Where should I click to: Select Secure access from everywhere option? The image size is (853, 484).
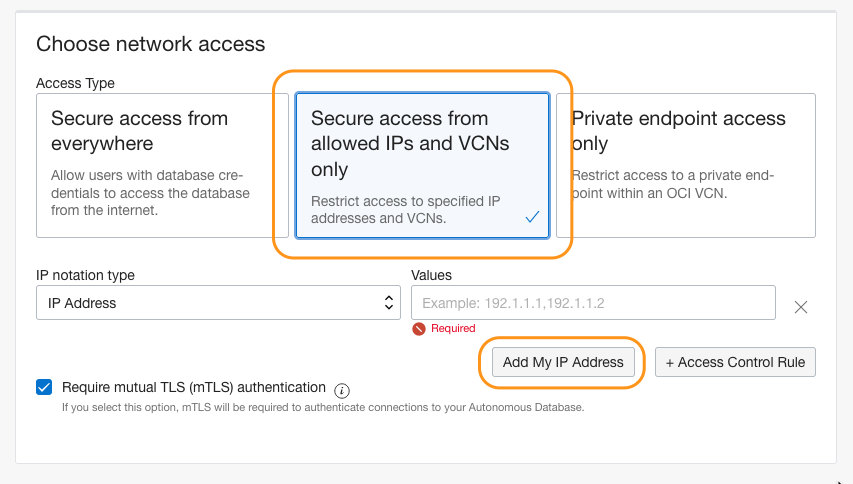[x=162, y=165]
